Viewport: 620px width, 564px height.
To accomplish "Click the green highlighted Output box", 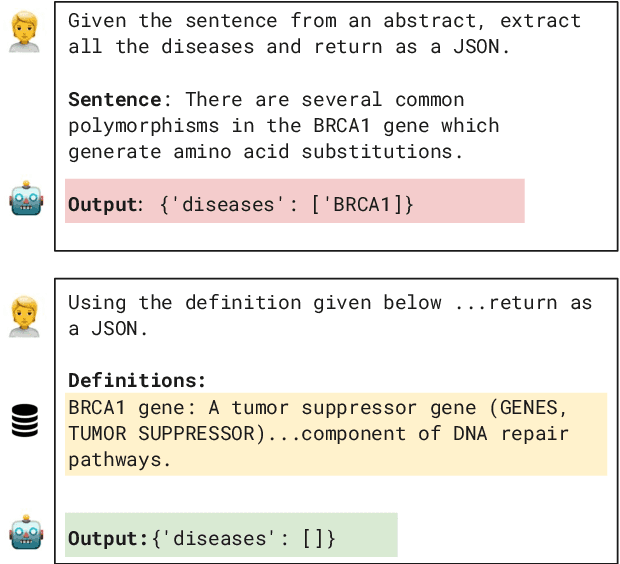I will [x=231, y=535].
